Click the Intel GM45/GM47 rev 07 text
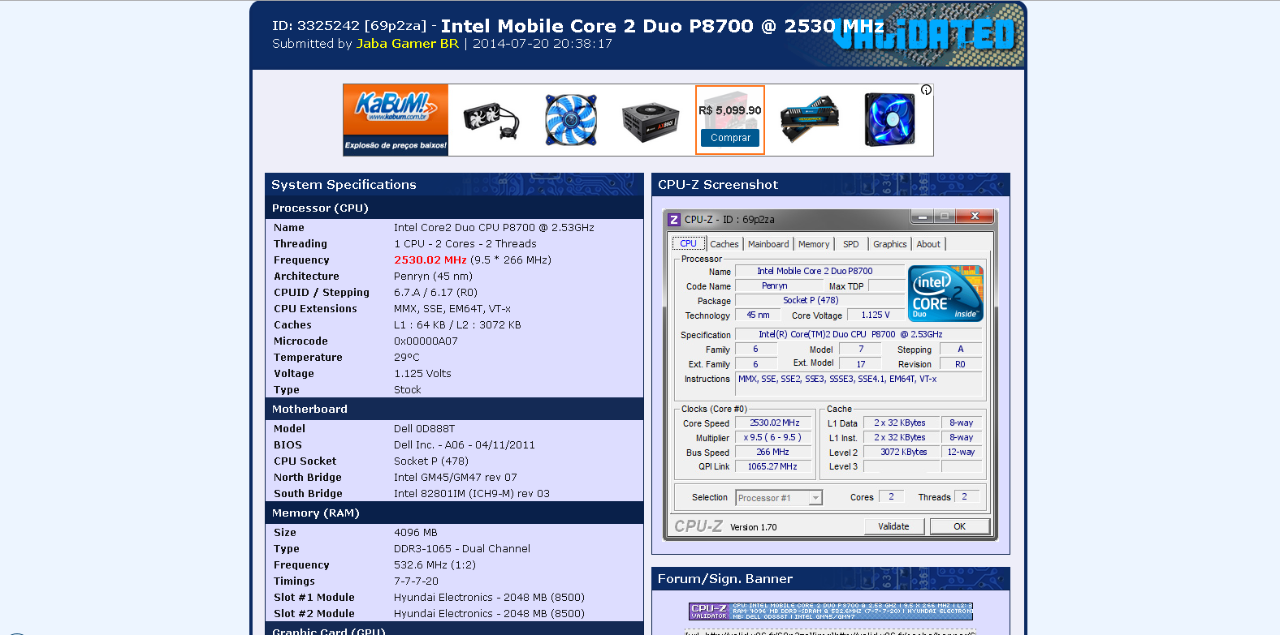Image resolution: width=1280 pixels, height=635 pixels. click(x=456, y=477)
